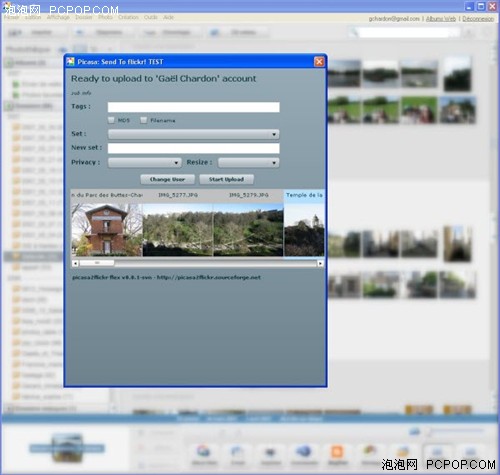Select the red brick house thumbnail
The image size is (500, 475).
[107, 230]
